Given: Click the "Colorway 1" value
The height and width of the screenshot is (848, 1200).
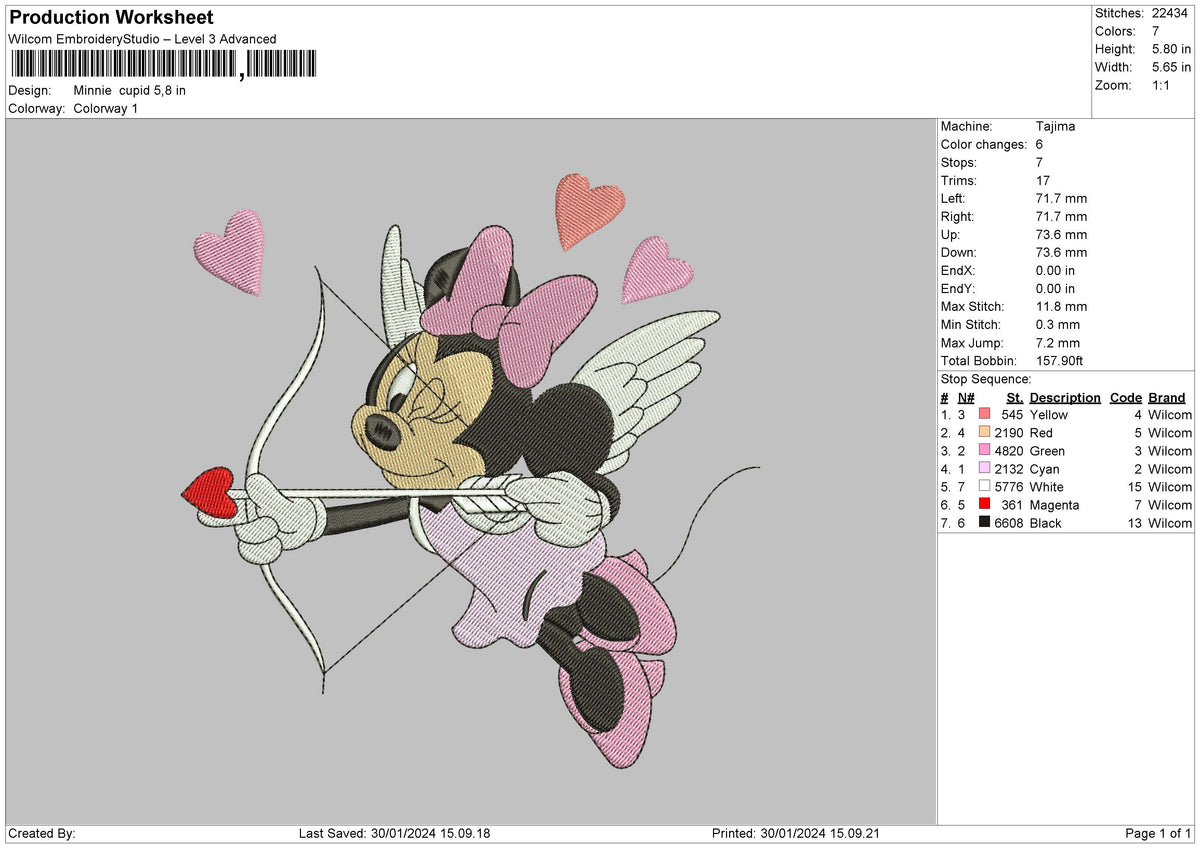Looking at the screenshot, I should coord(106,108).
